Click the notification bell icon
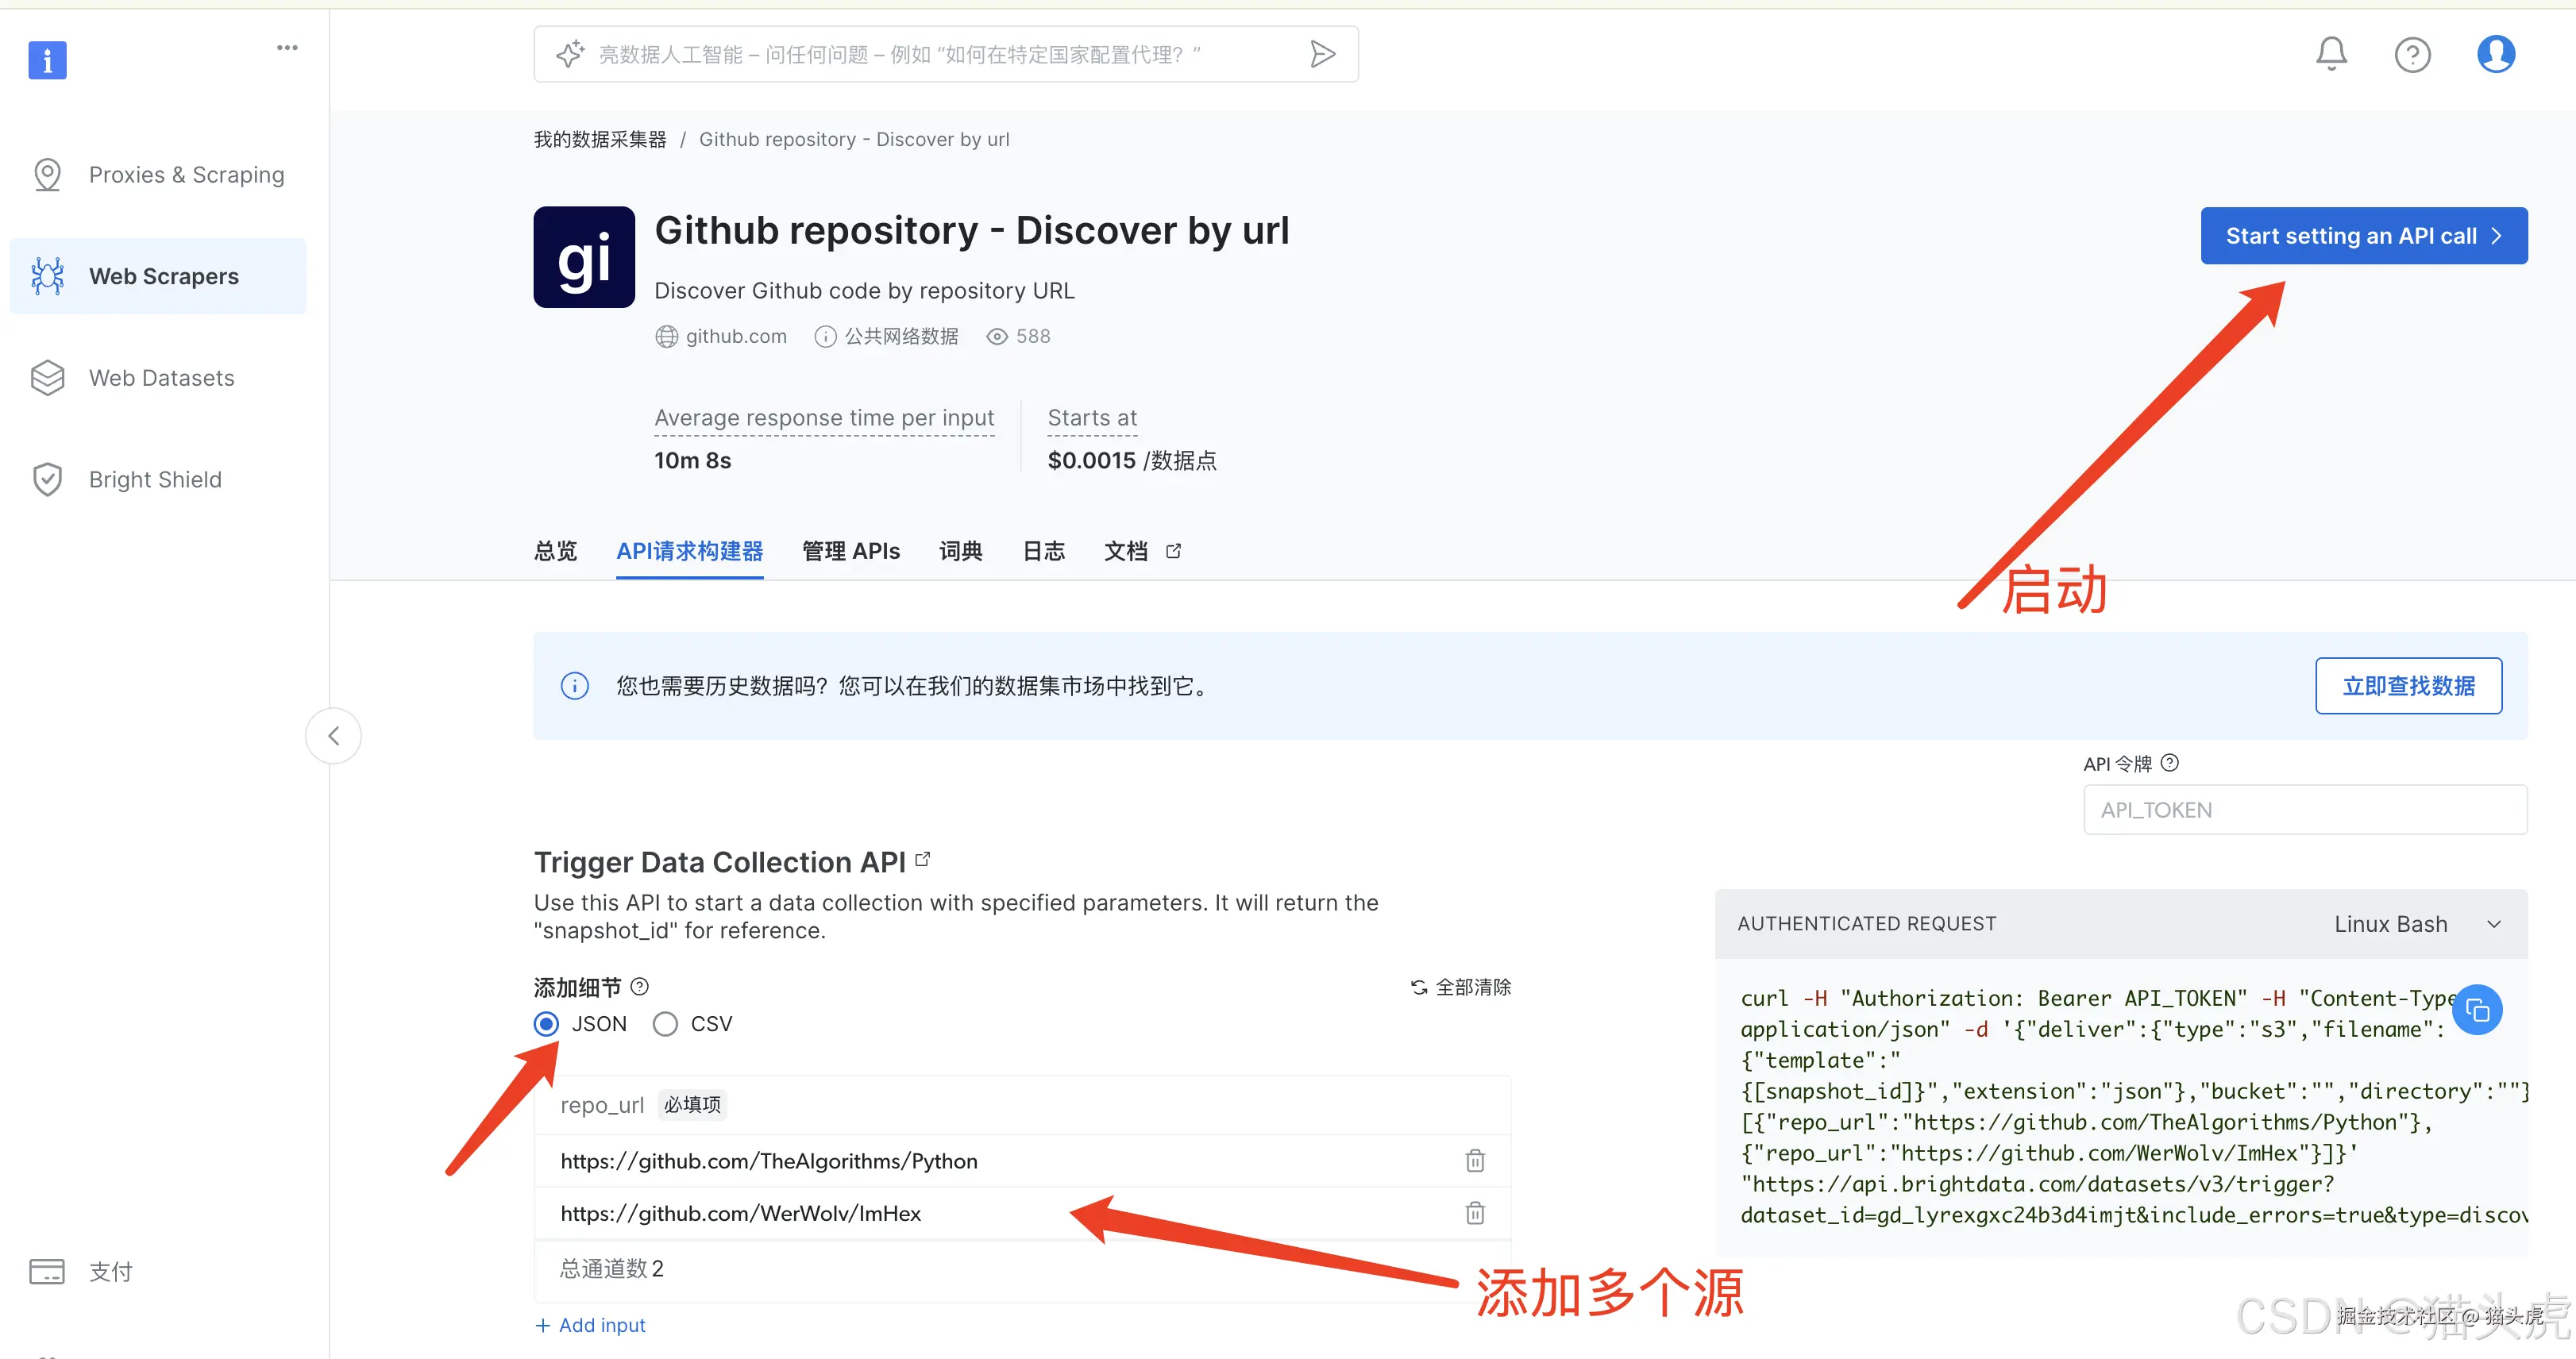This screenshot has height=1359, width=2576. coord(2331,53)
